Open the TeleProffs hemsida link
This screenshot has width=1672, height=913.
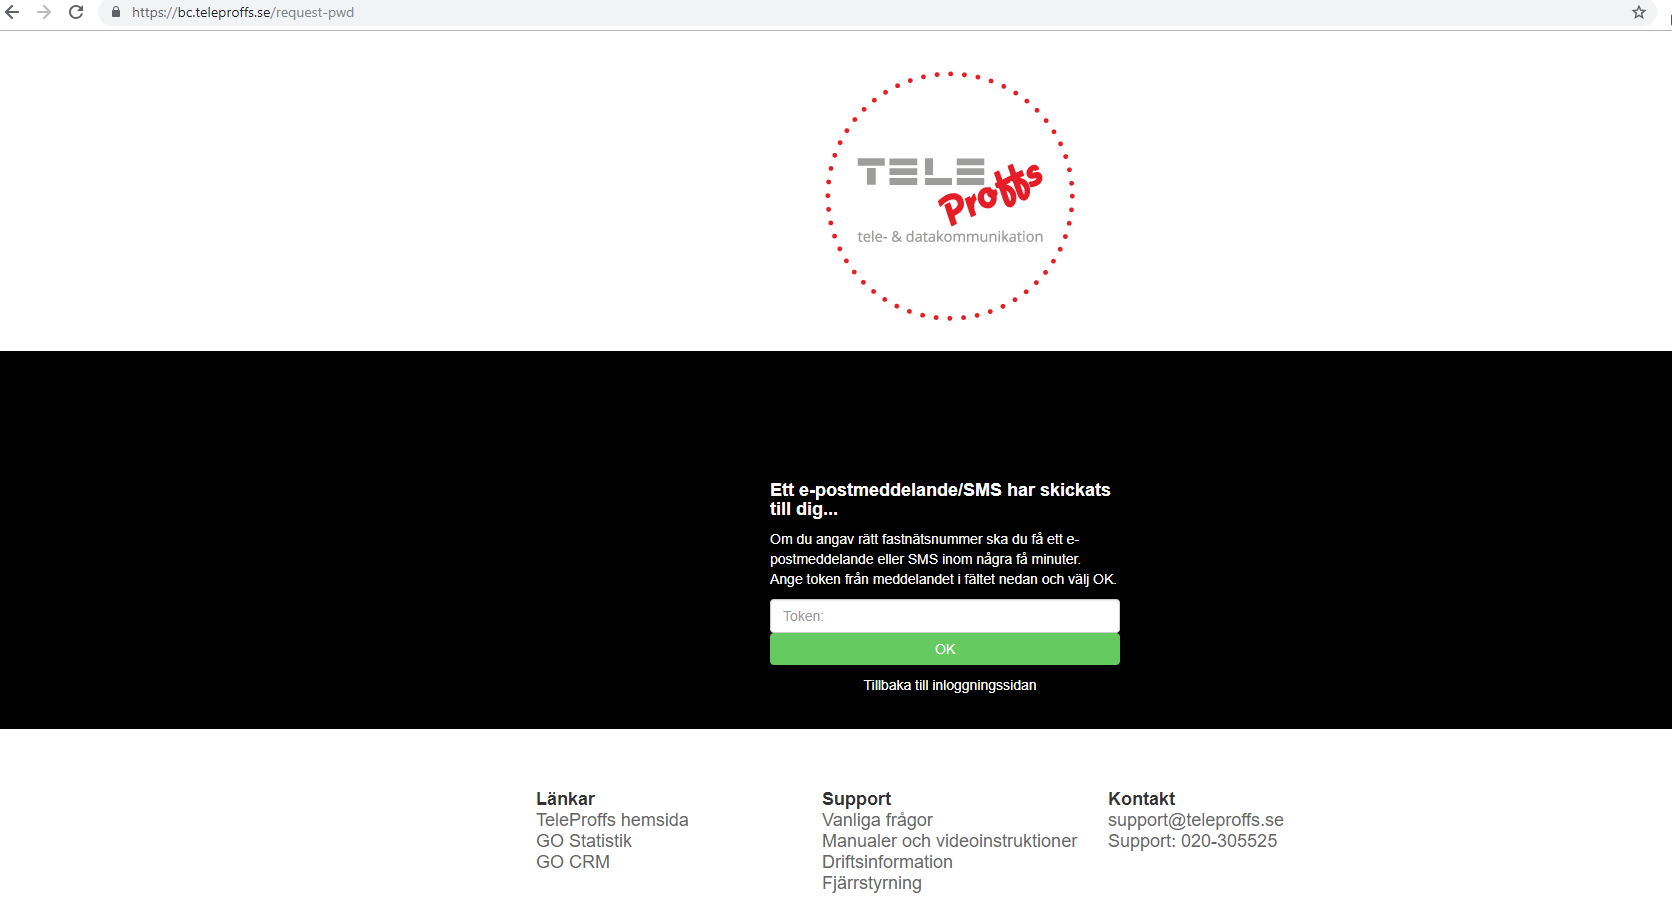612,820
